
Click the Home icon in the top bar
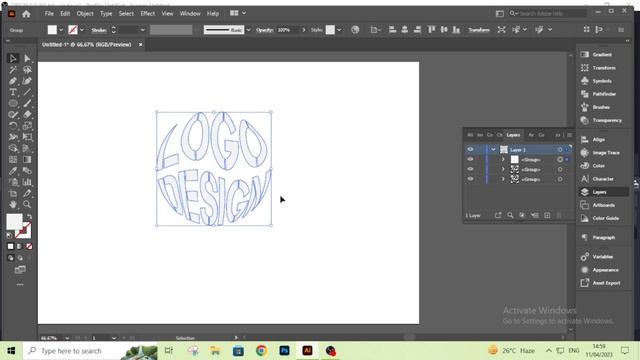click(x=26, y=14)
